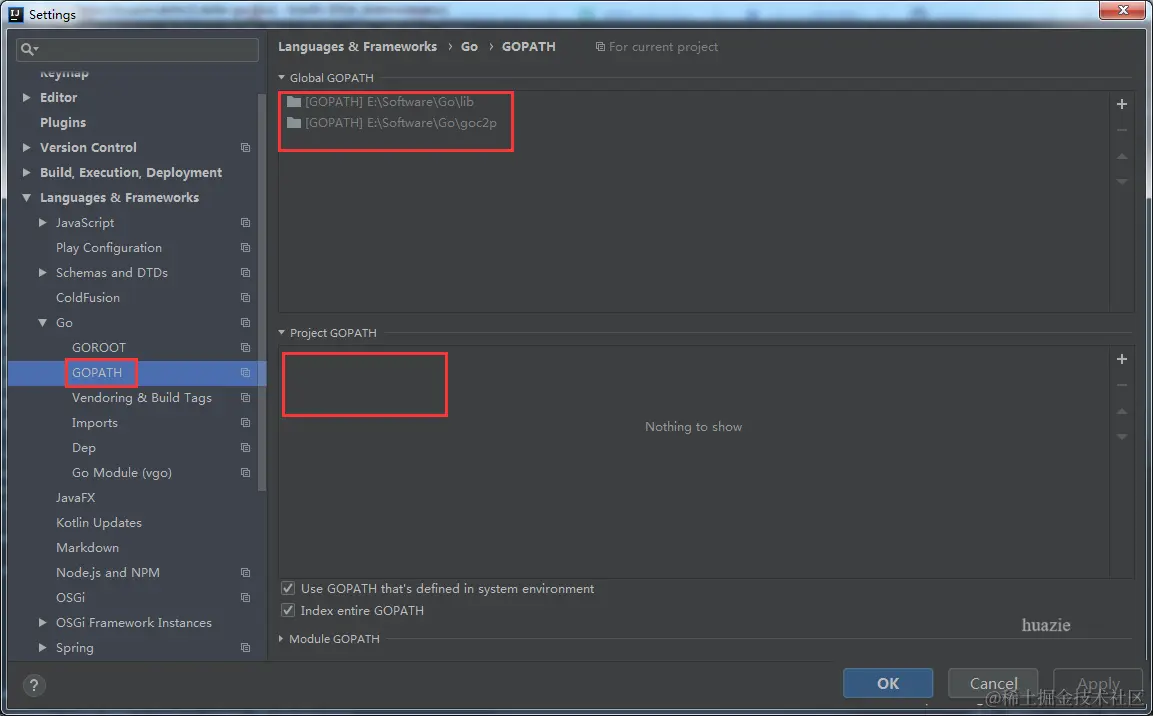
Task: Collapse the Go settings node
Action: click(43, 323)
